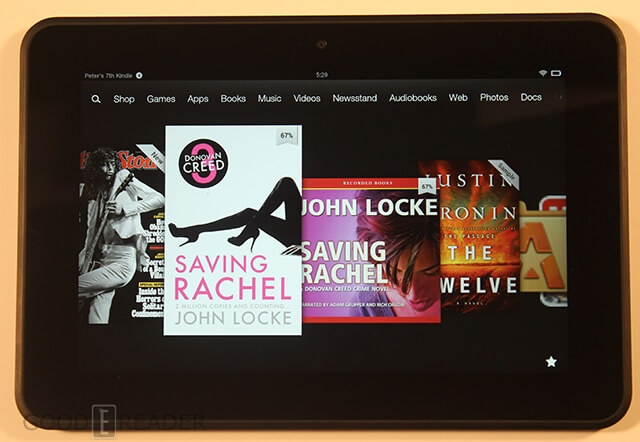This screenshot has height=442, width=640.
Task: Go to the Books library
Action: point(233,98)
